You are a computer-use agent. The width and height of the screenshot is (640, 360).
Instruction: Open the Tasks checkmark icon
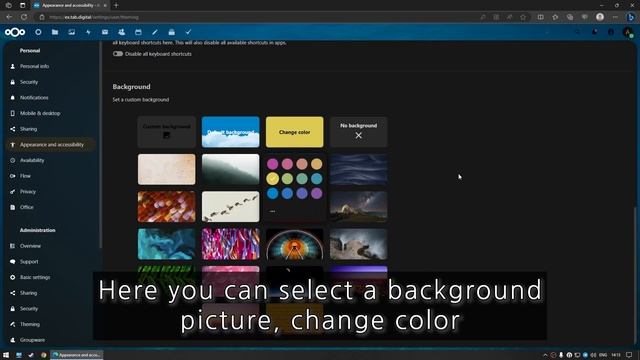click(188, 32)
